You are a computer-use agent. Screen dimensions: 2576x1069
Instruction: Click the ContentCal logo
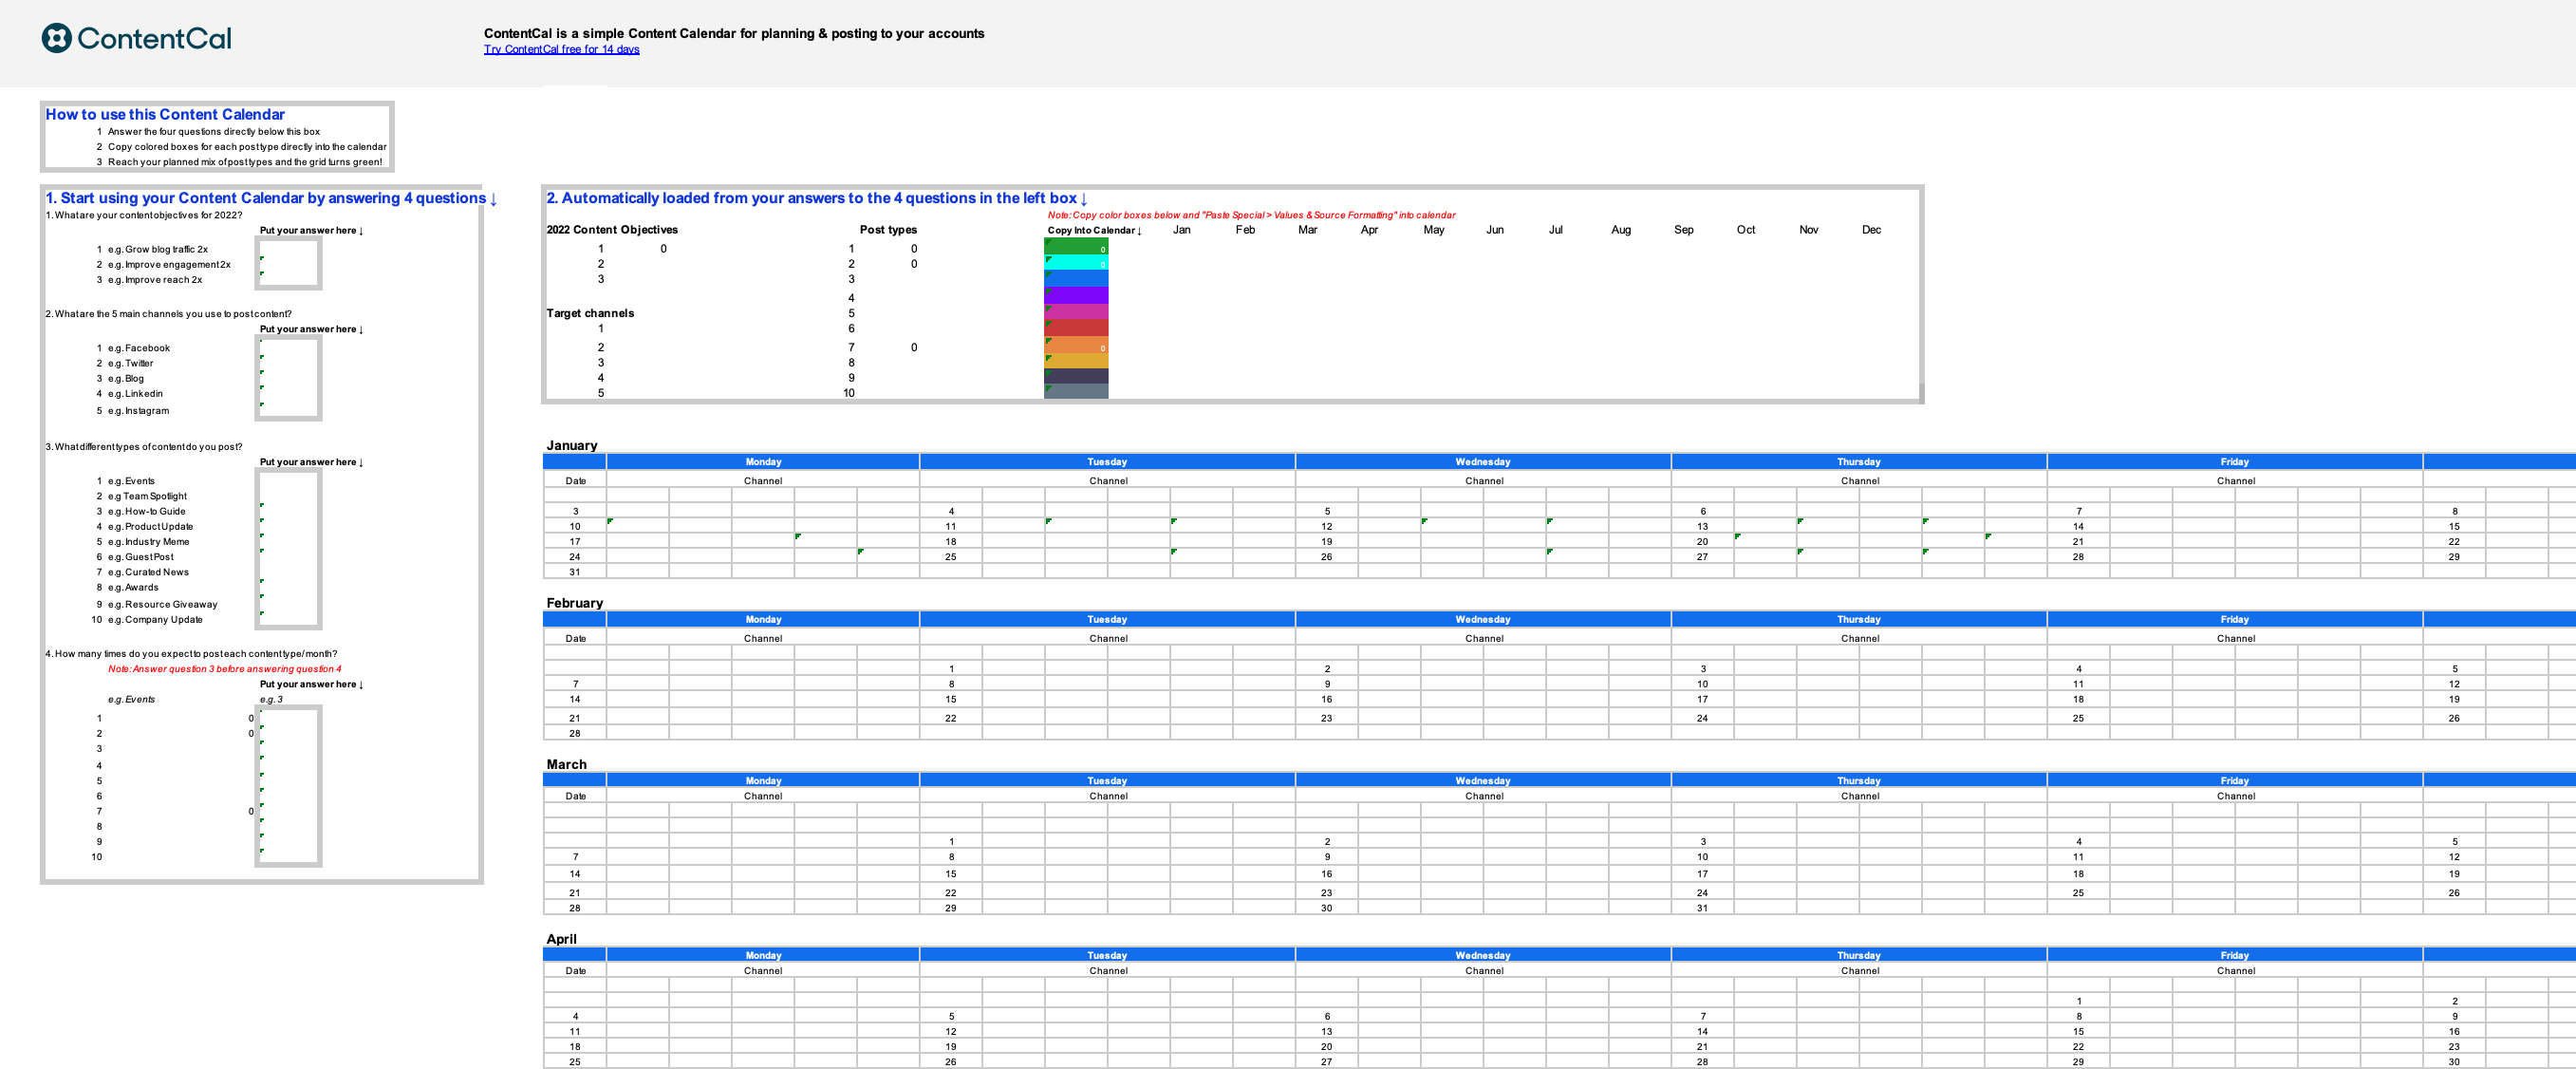pyautogui.click(x=136, y=38)
